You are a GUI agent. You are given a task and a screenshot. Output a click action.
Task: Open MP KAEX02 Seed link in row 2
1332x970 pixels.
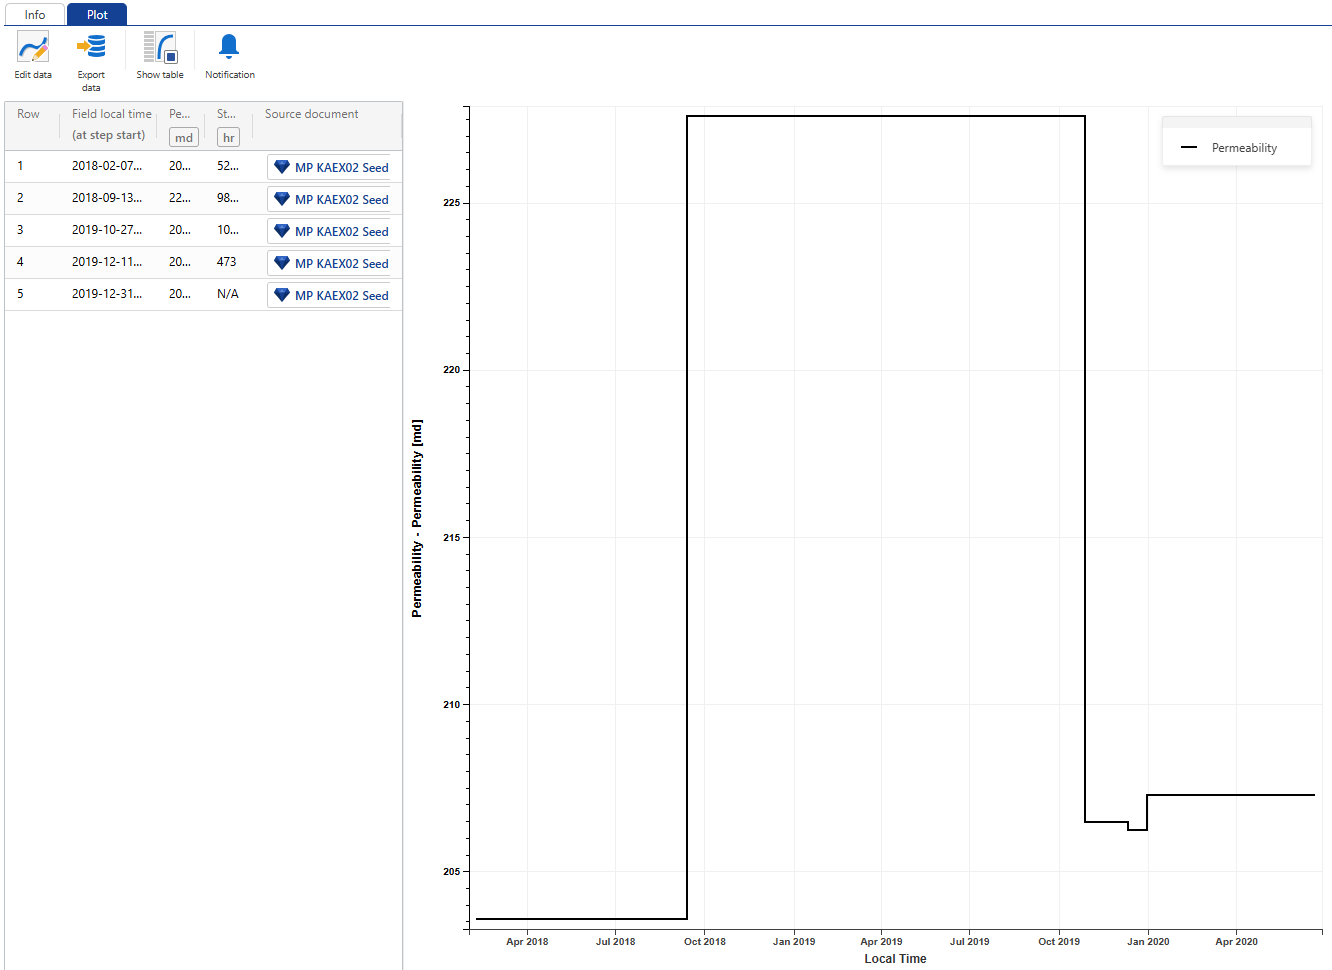(x=341, y=200)
